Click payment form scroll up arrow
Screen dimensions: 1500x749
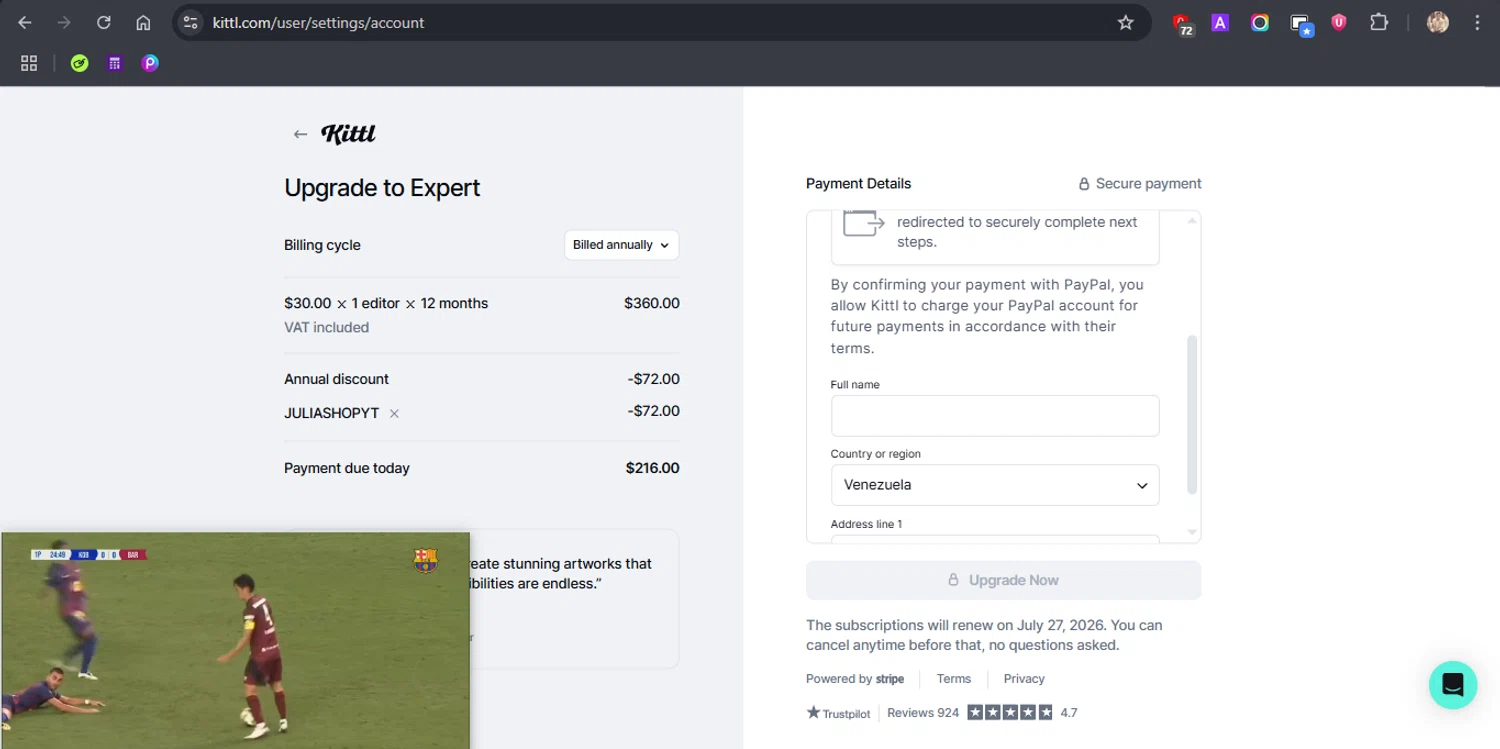(x=1191, y=220)
